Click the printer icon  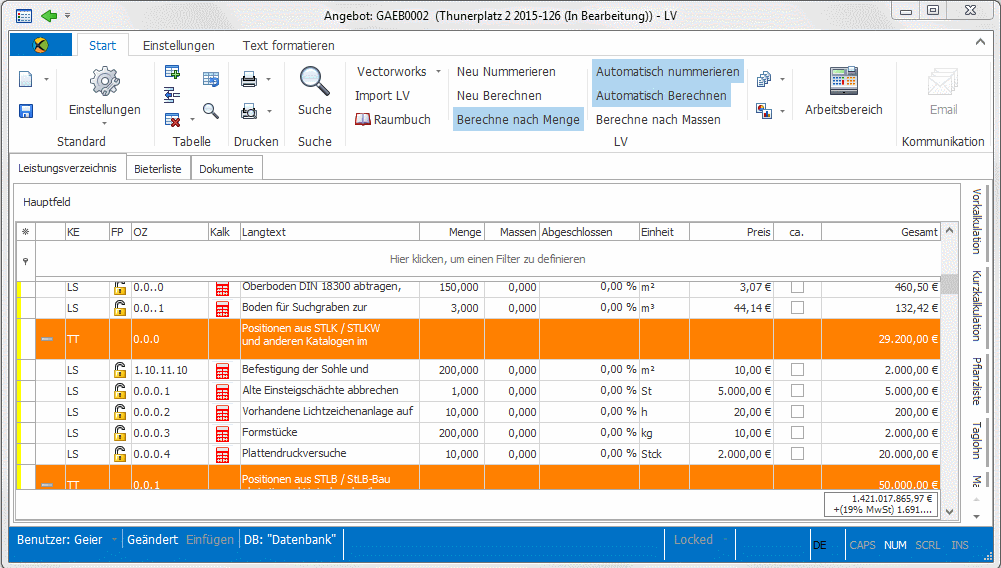[249, 79]
